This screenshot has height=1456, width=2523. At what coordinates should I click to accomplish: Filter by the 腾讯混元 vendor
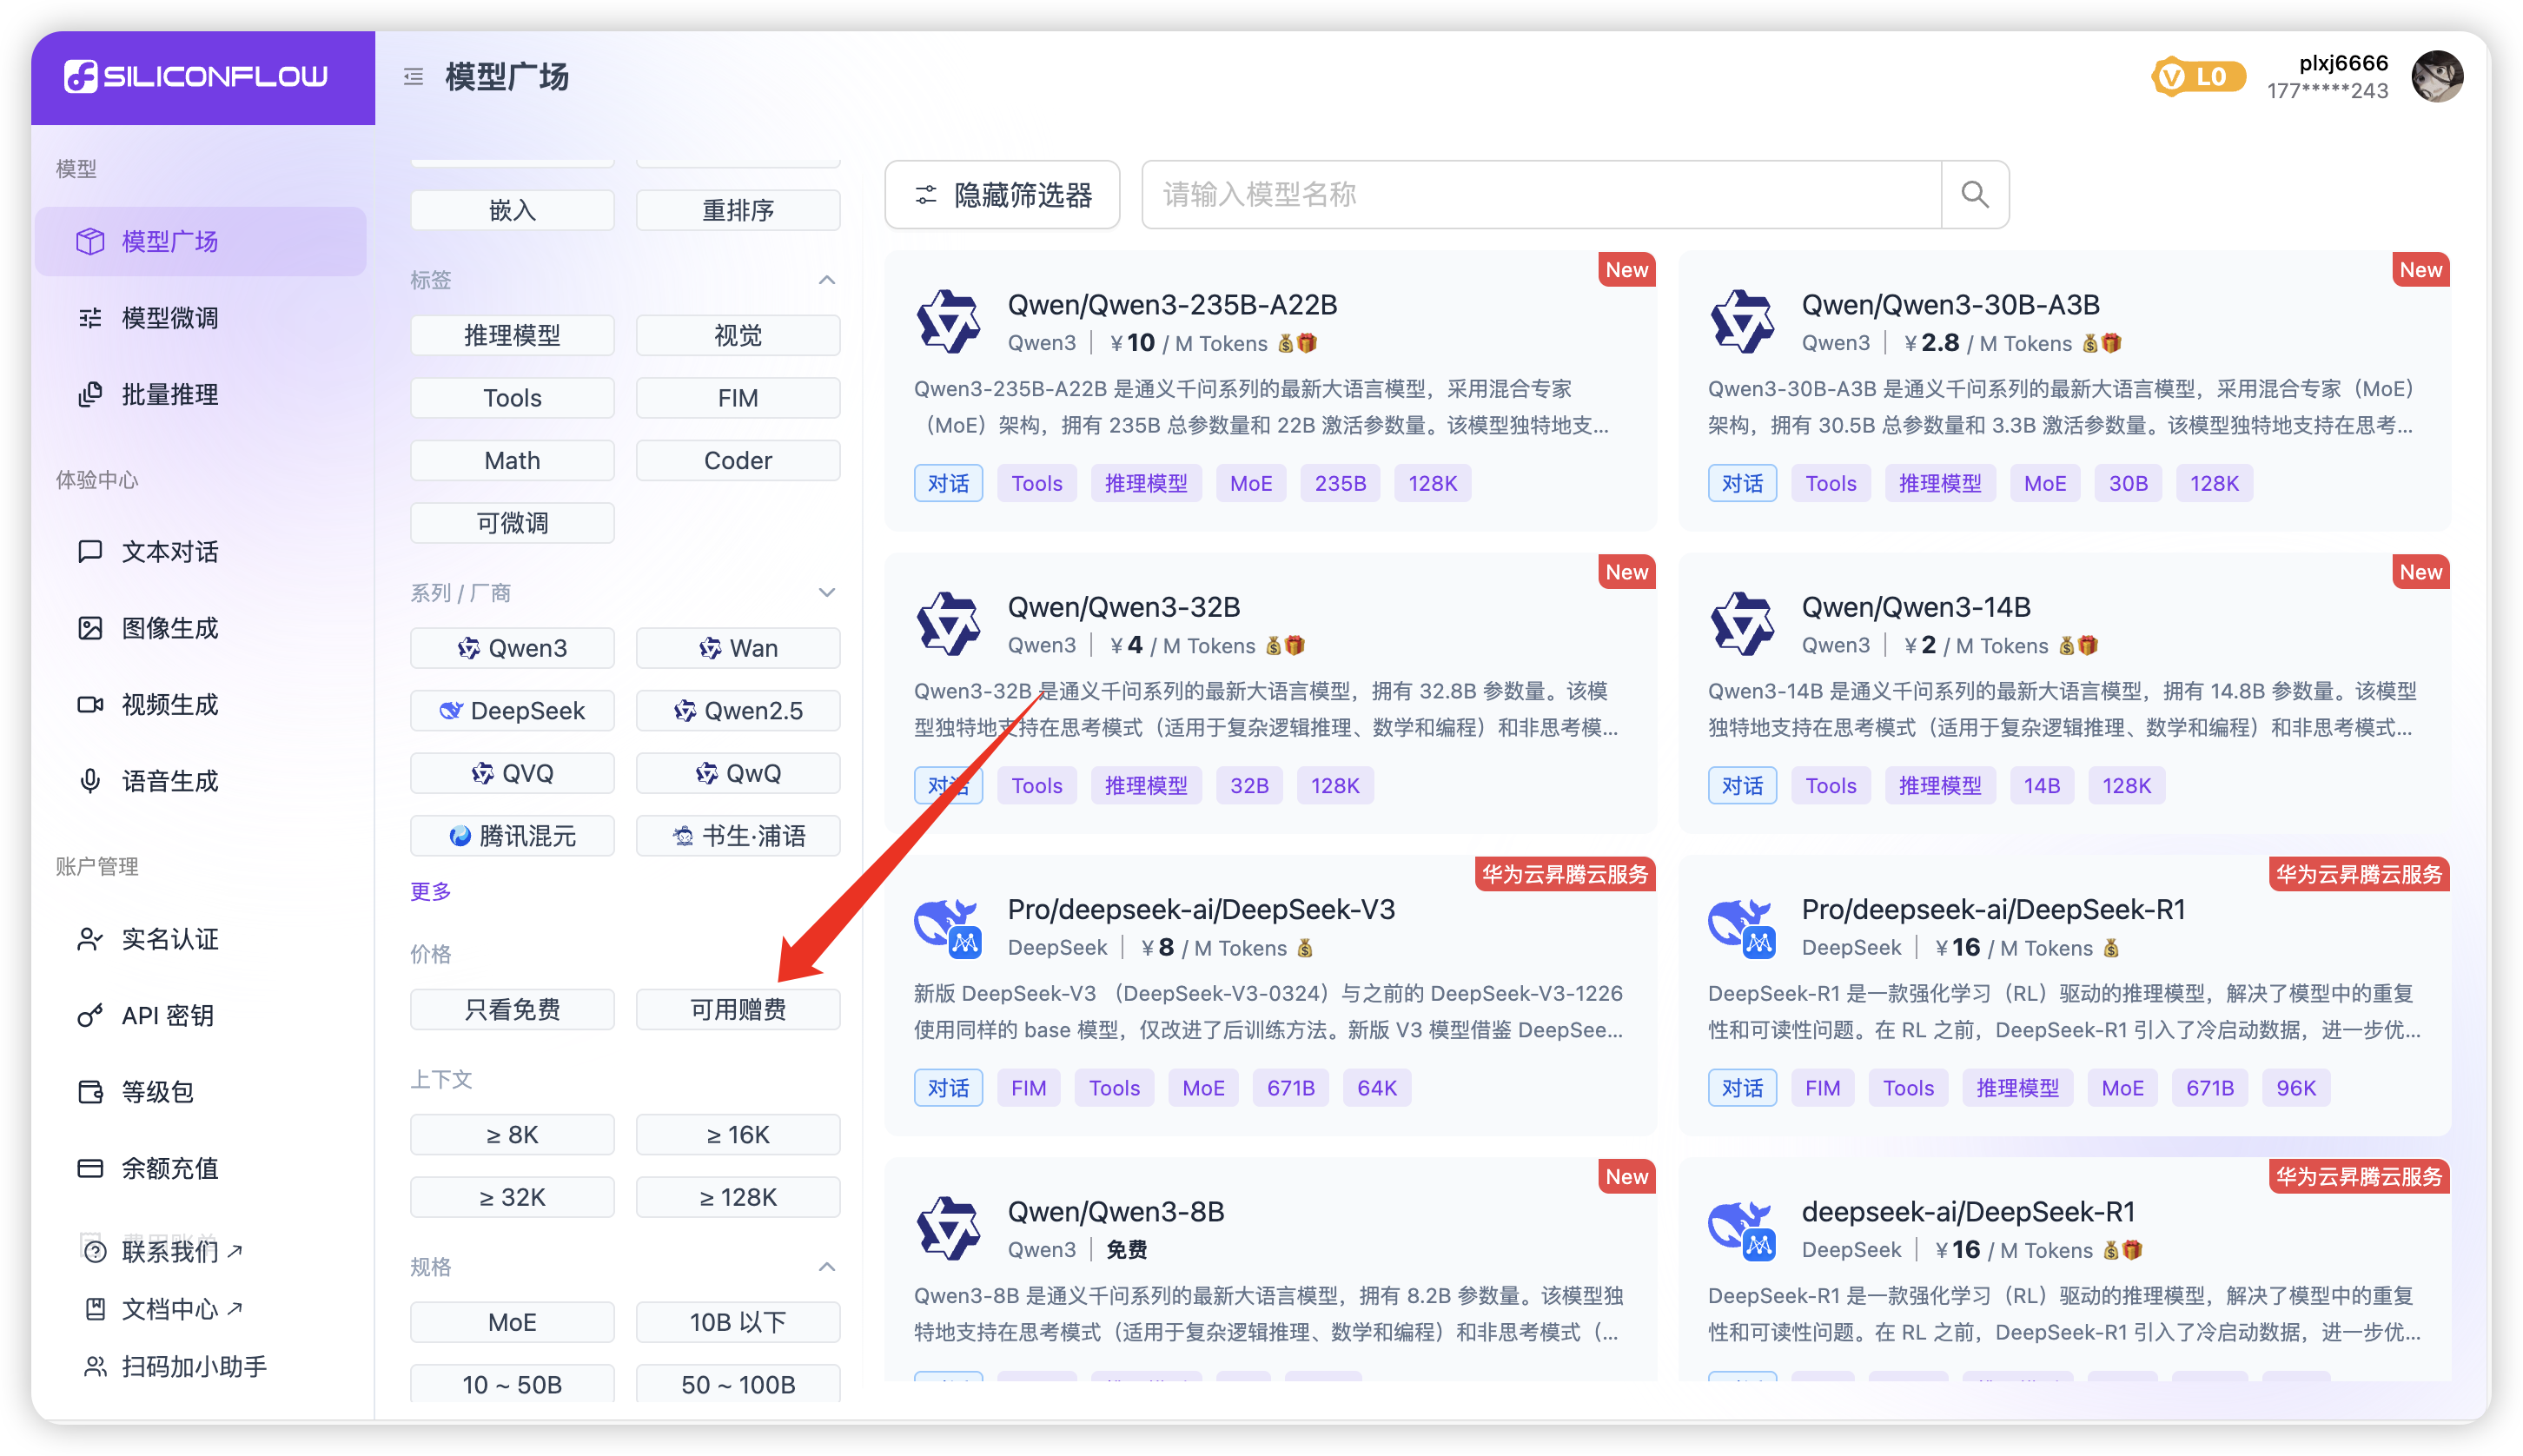coord(512,836)
